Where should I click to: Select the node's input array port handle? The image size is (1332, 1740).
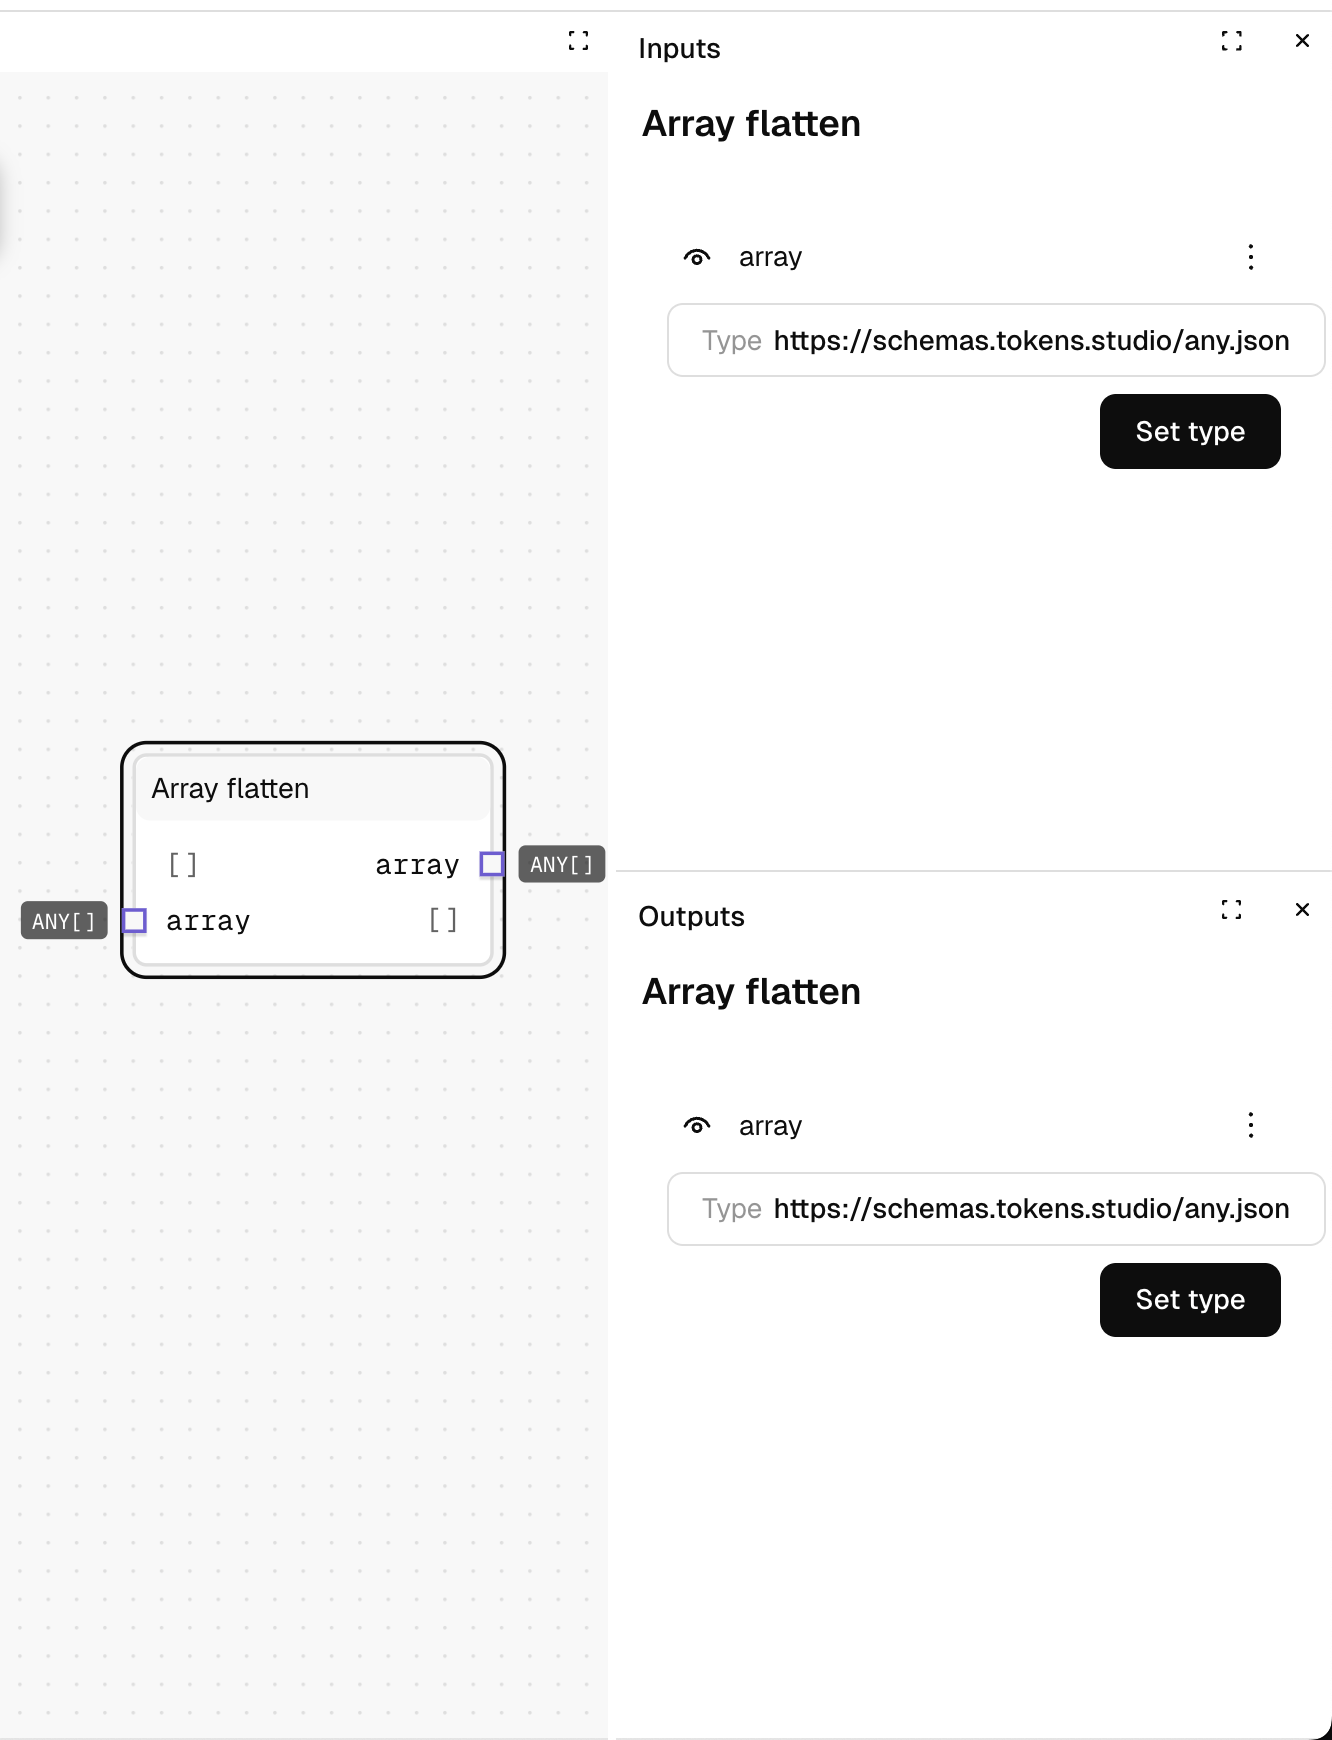pyautogui.click(x=134, y=920)
